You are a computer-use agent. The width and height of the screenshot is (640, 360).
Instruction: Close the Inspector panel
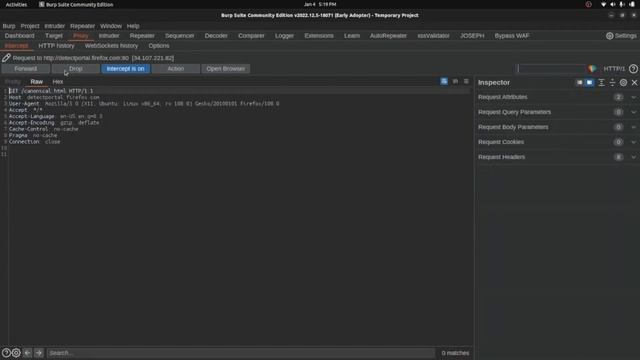(x=634, y=82)
